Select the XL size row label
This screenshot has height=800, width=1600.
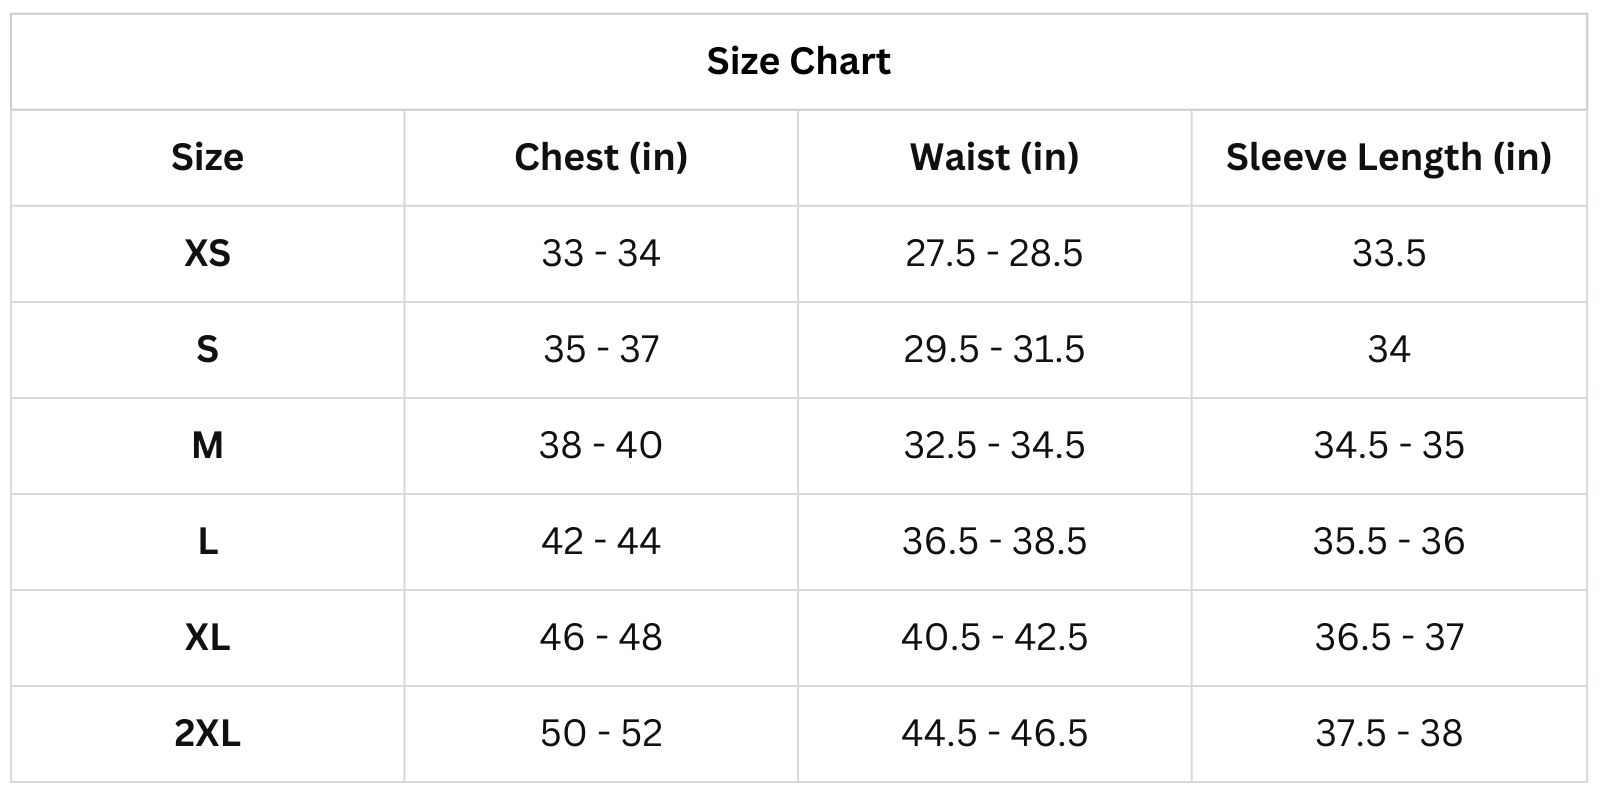point(207,638)
